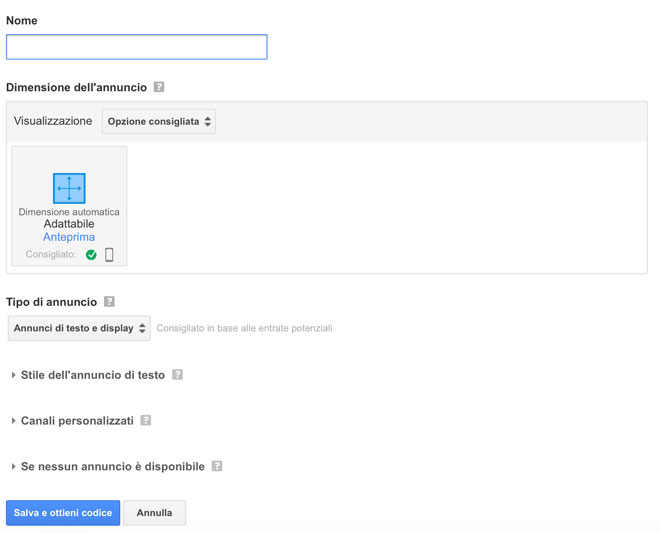Open help icon beside Stile dell'annuncio di testo
The width and height of the screenshot is (660, 533).
click(177, 375)
